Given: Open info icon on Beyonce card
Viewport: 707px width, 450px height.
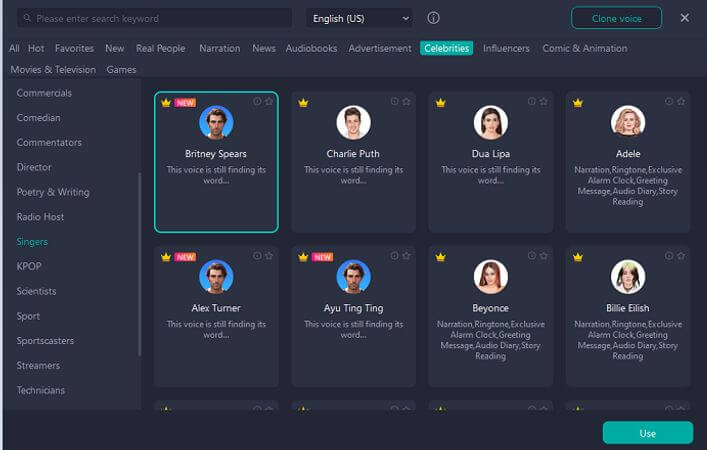Looking at the screenshot, I should [532, 256].
